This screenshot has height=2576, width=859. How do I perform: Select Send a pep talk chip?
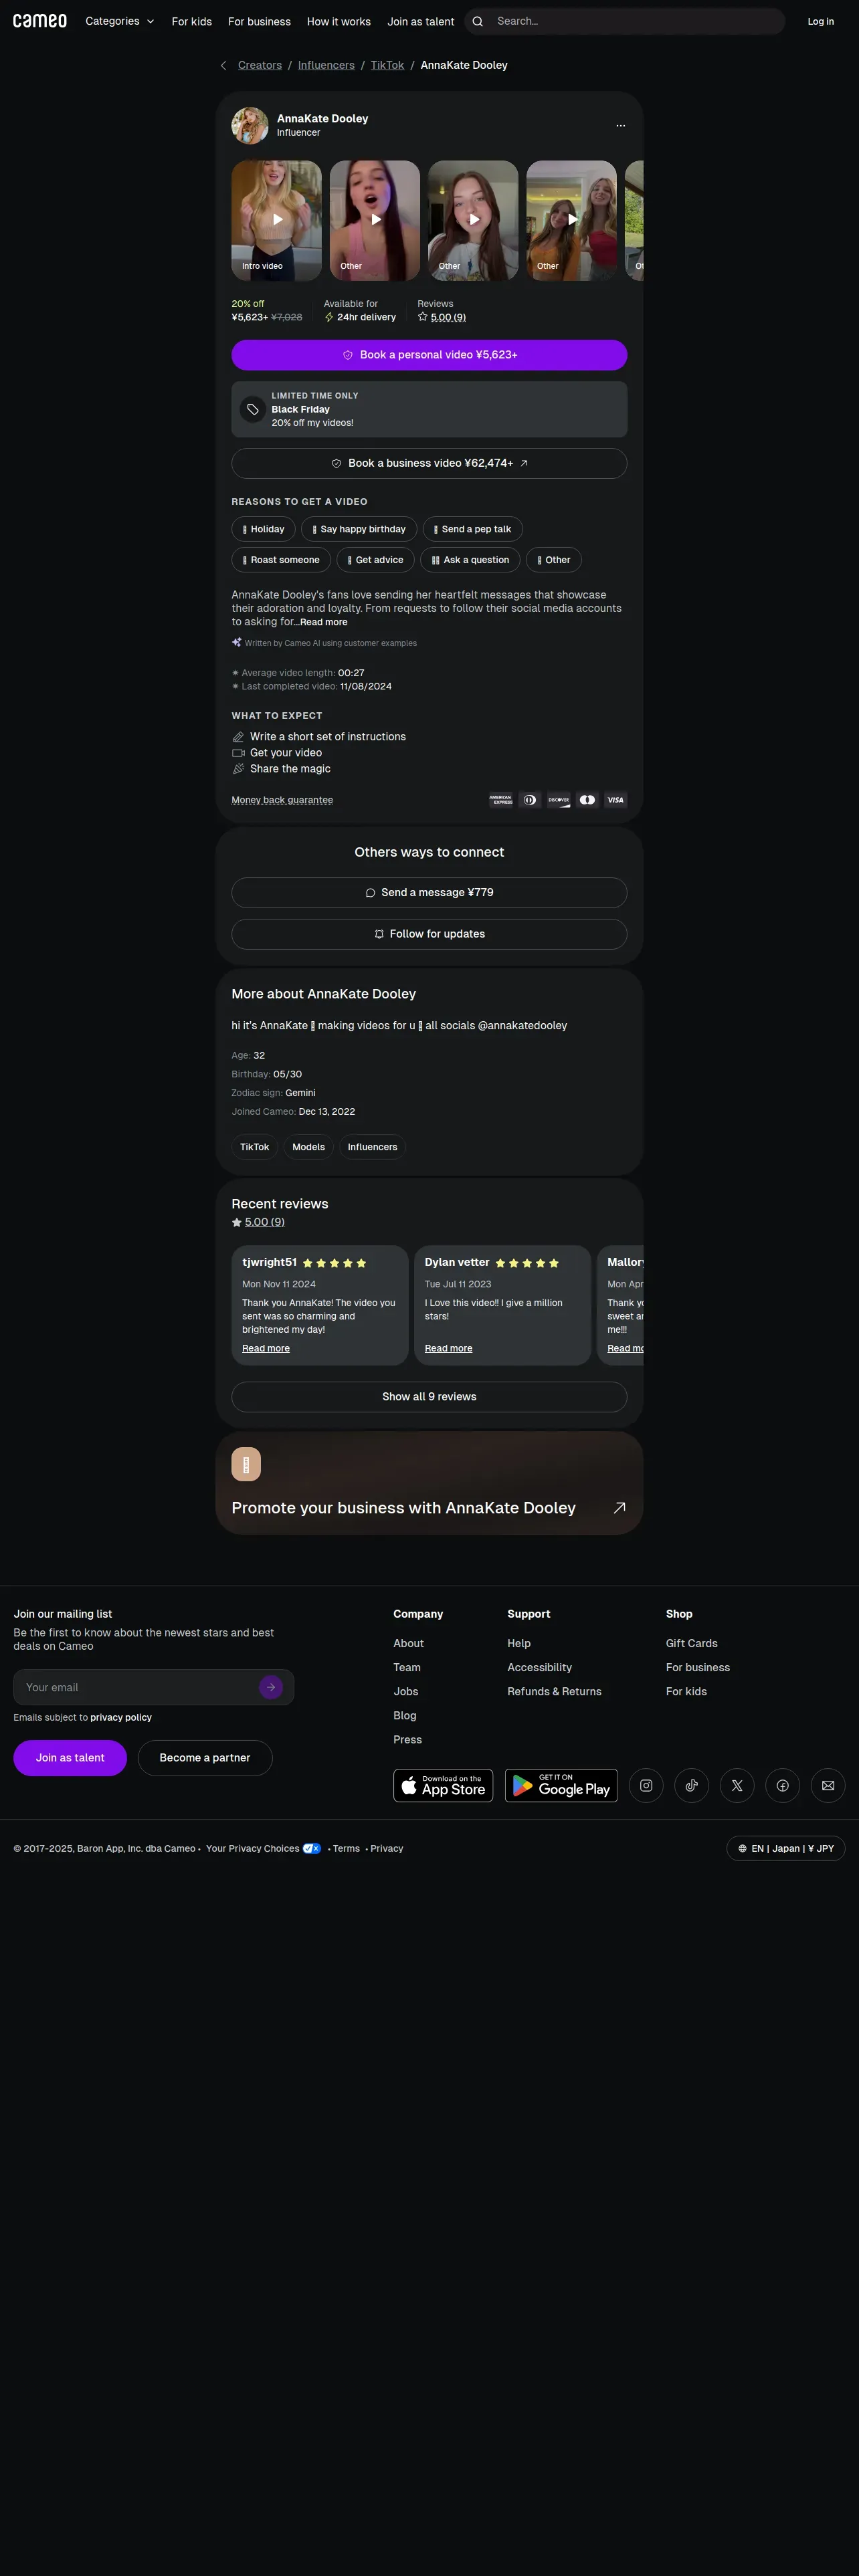pos(473,529)
